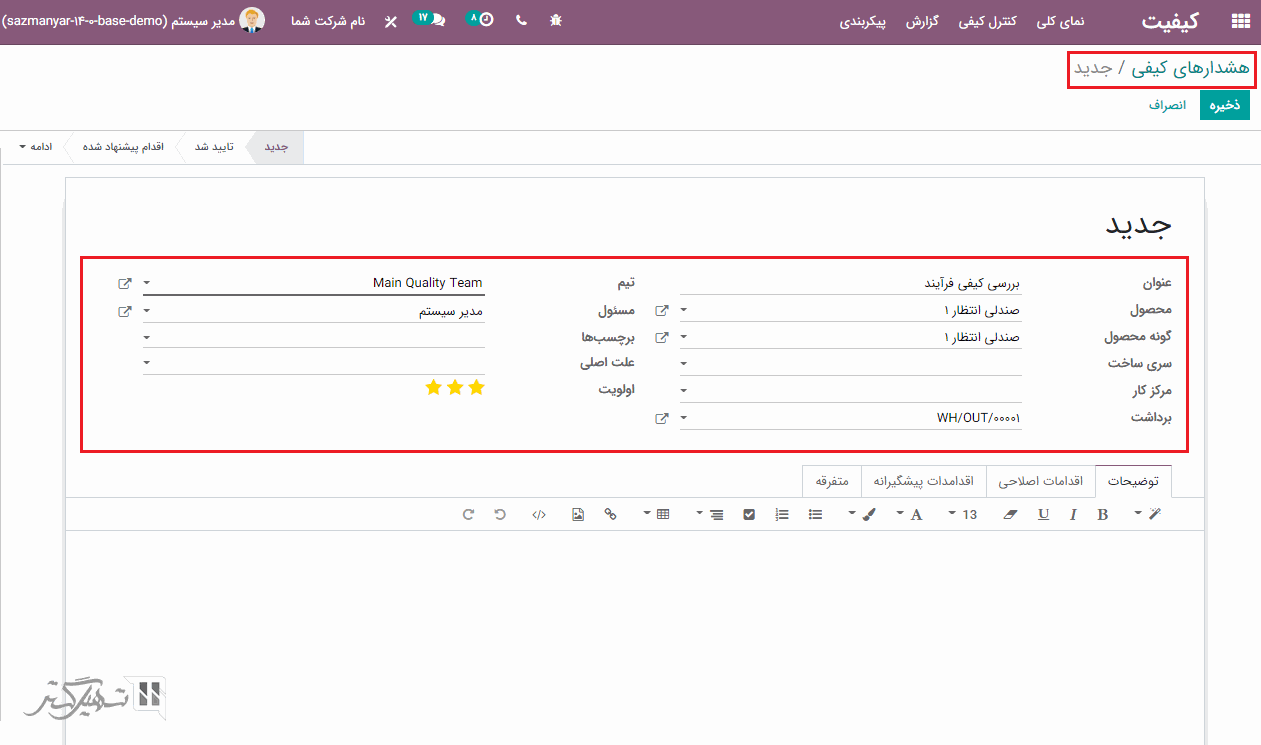Toggle italic text formatting
Screen dimensions: 1261x745
click(x=1073, y=514)
